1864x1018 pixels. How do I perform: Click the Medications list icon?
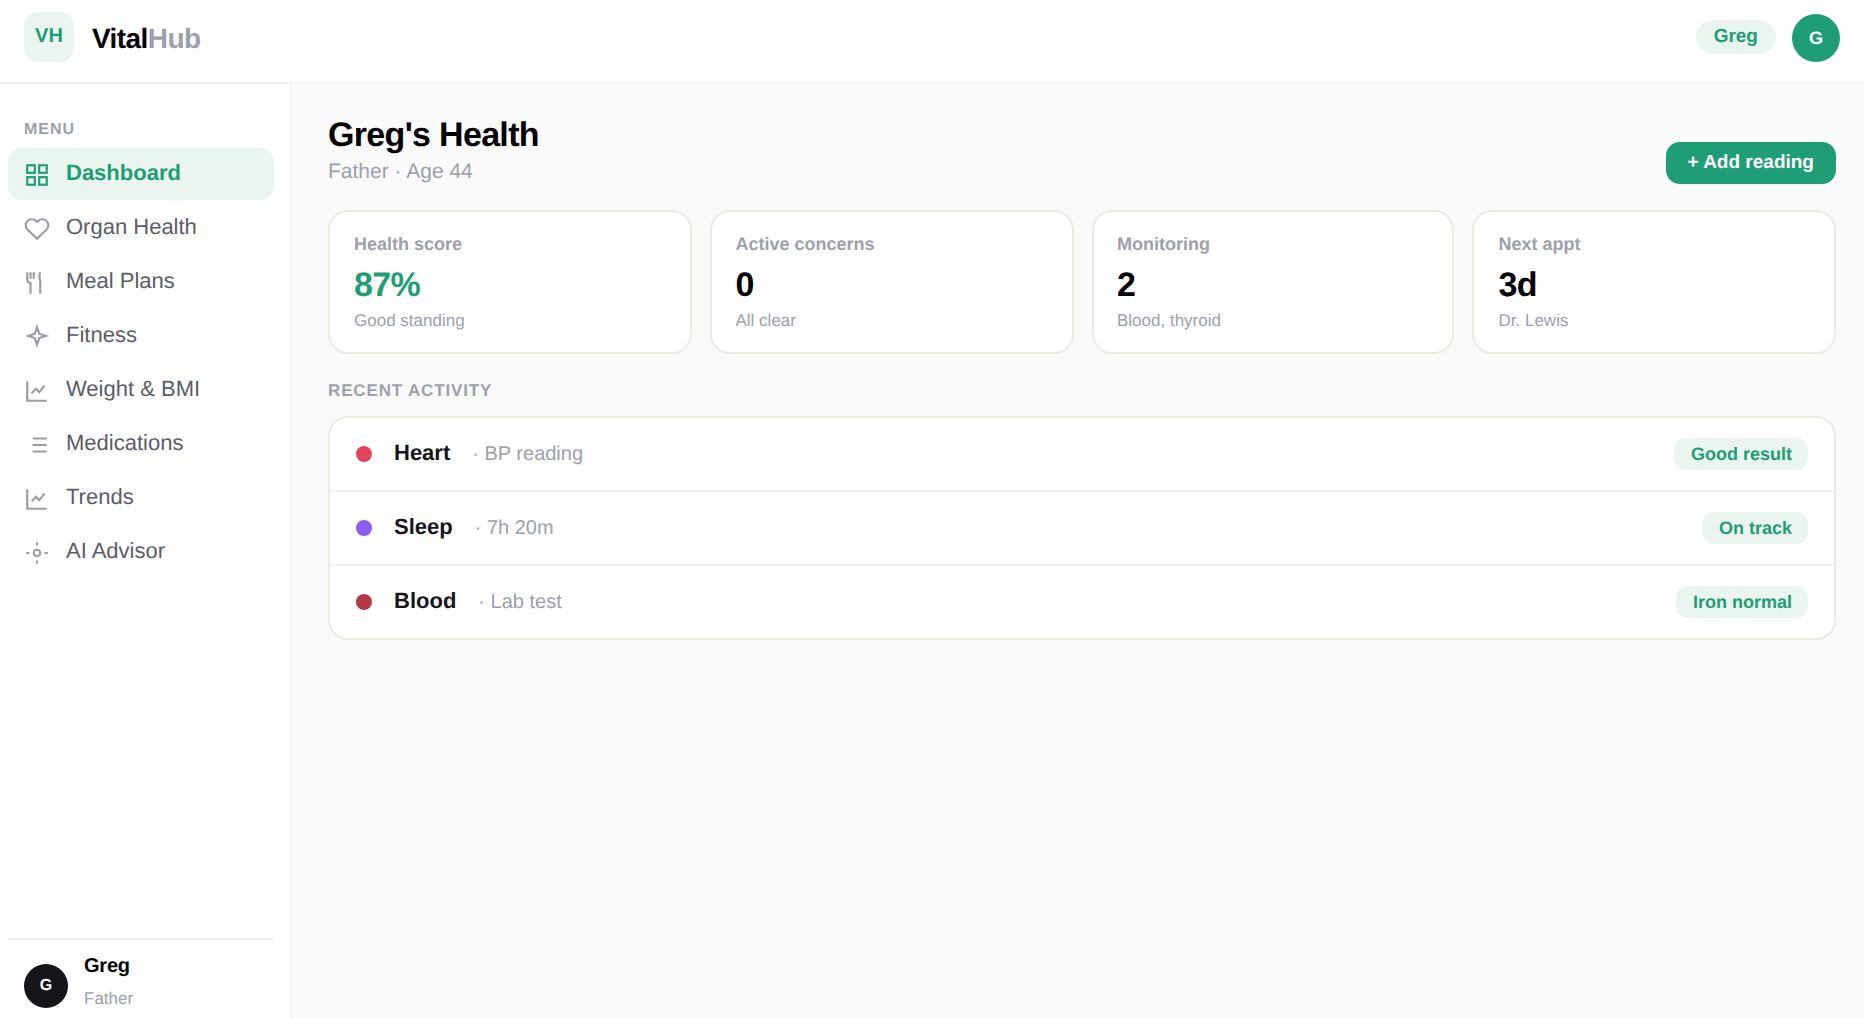(37, 444)
